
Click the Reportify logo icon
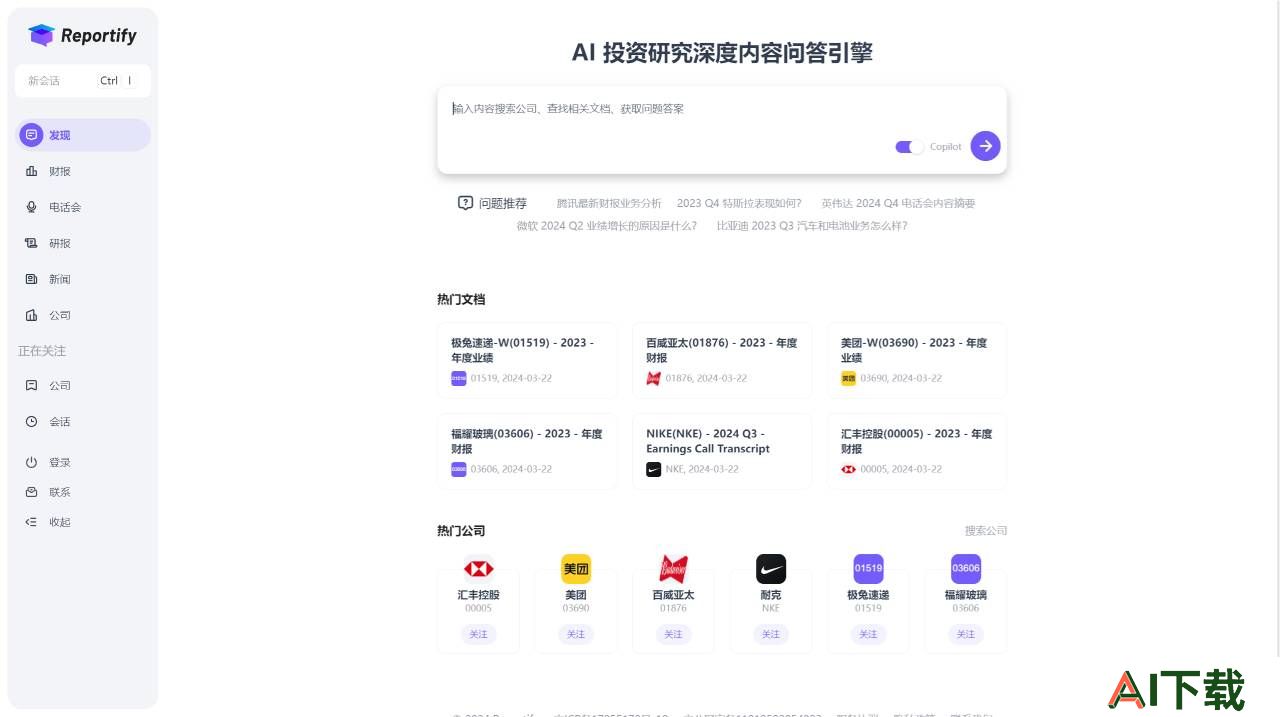pos(41,35)
